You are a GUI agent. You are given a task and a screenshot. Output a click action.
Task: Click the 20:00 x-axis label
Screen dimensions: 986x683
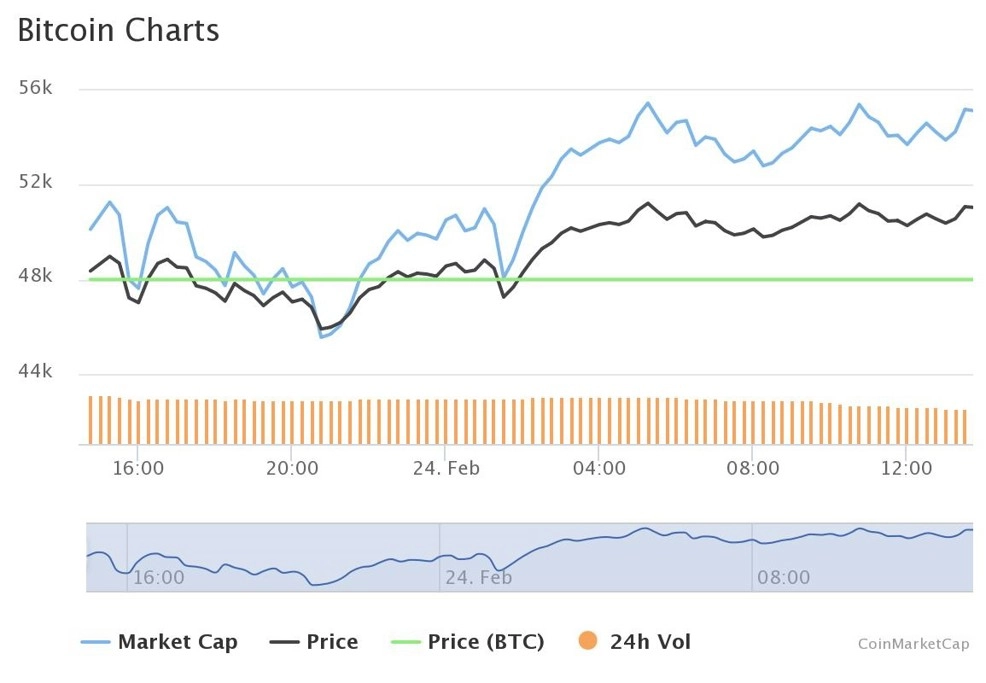292,468
